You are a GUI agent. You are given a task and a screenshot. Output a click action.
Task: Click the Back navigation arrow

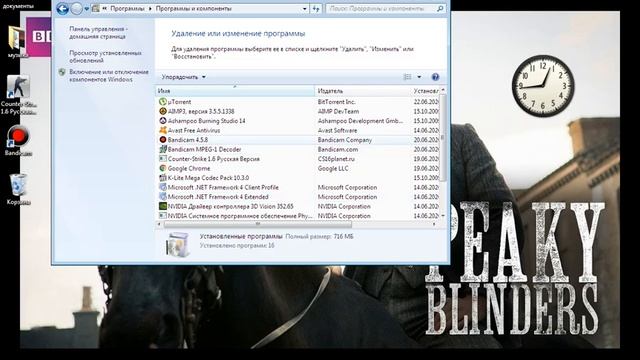(62, 9)
